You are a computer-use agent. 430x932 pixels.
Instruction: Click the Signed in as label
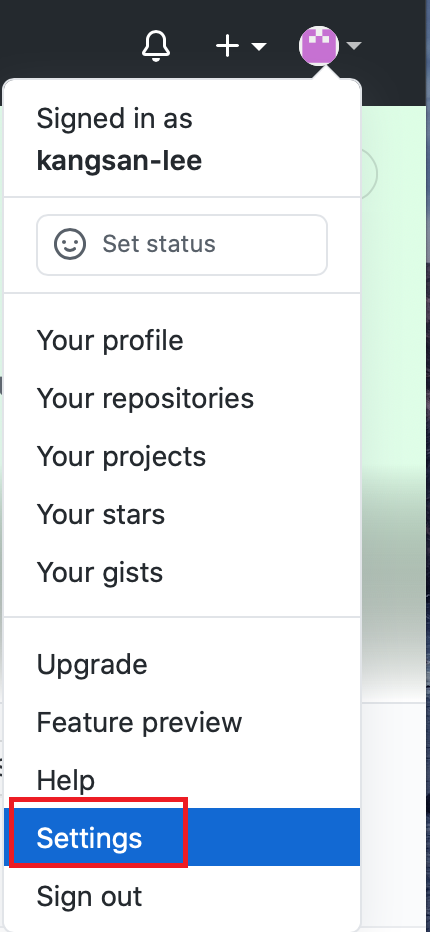point(115,118)
